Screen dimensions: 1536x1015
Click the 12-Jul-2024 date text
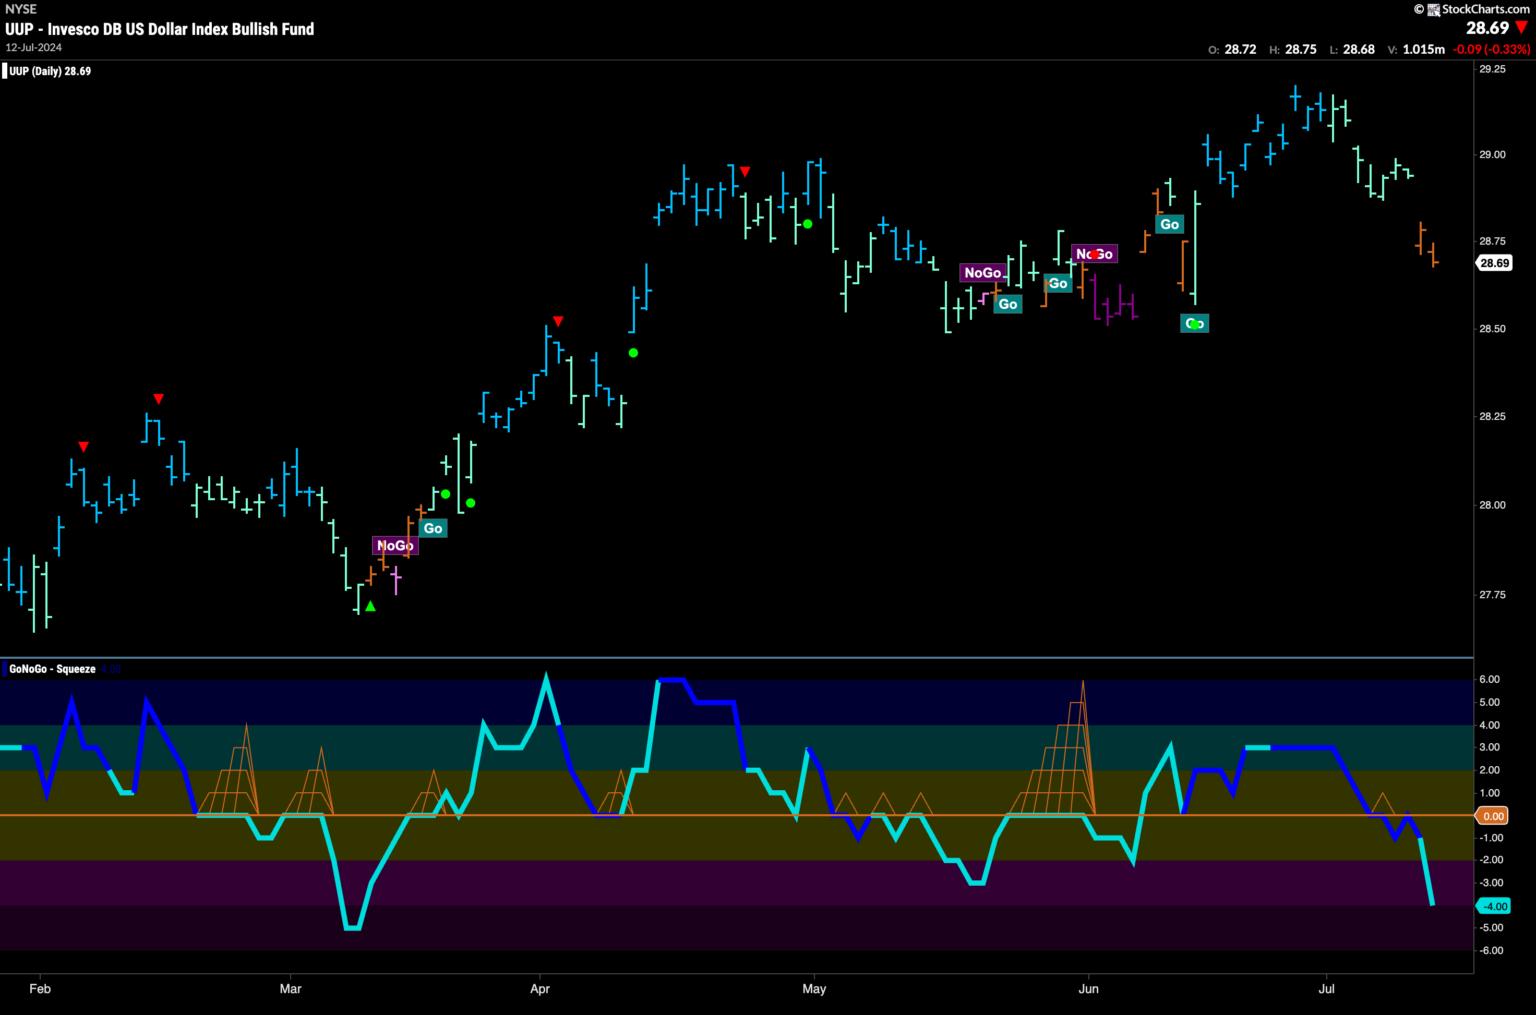click(x=35, y=47)
